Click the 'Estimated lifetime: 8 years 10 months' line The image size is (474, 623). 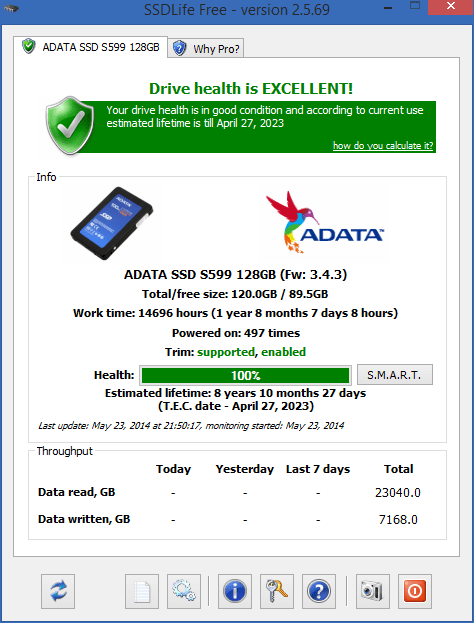[235, 393]
